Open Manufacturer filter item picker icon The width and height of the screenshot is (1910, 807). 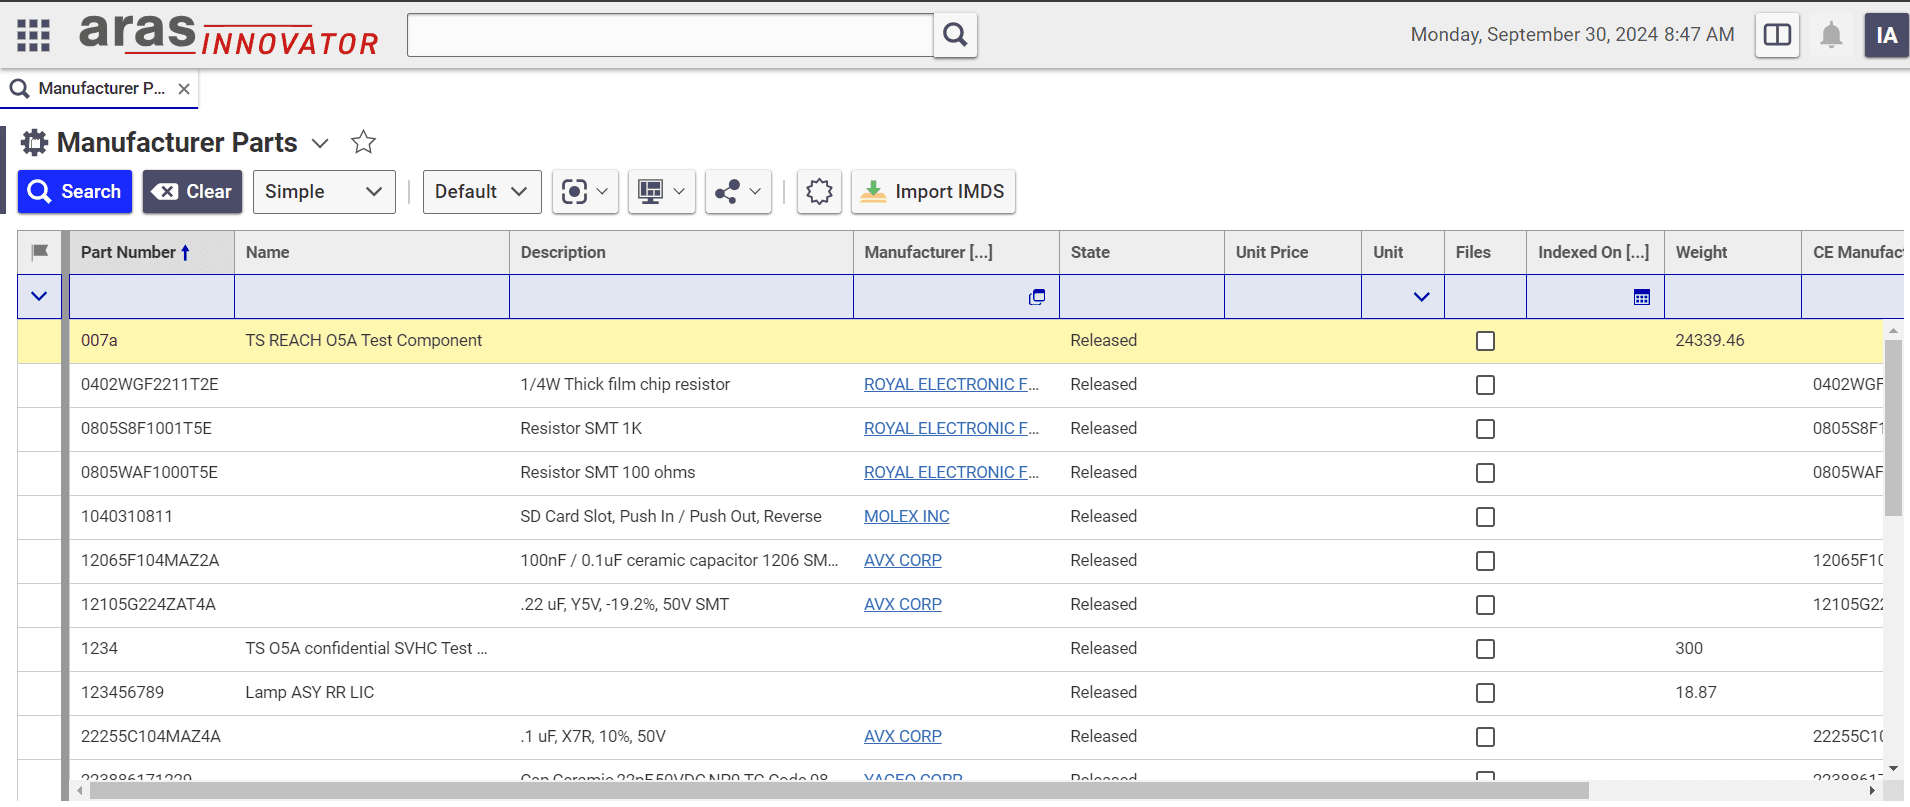tap(1037, 297)
